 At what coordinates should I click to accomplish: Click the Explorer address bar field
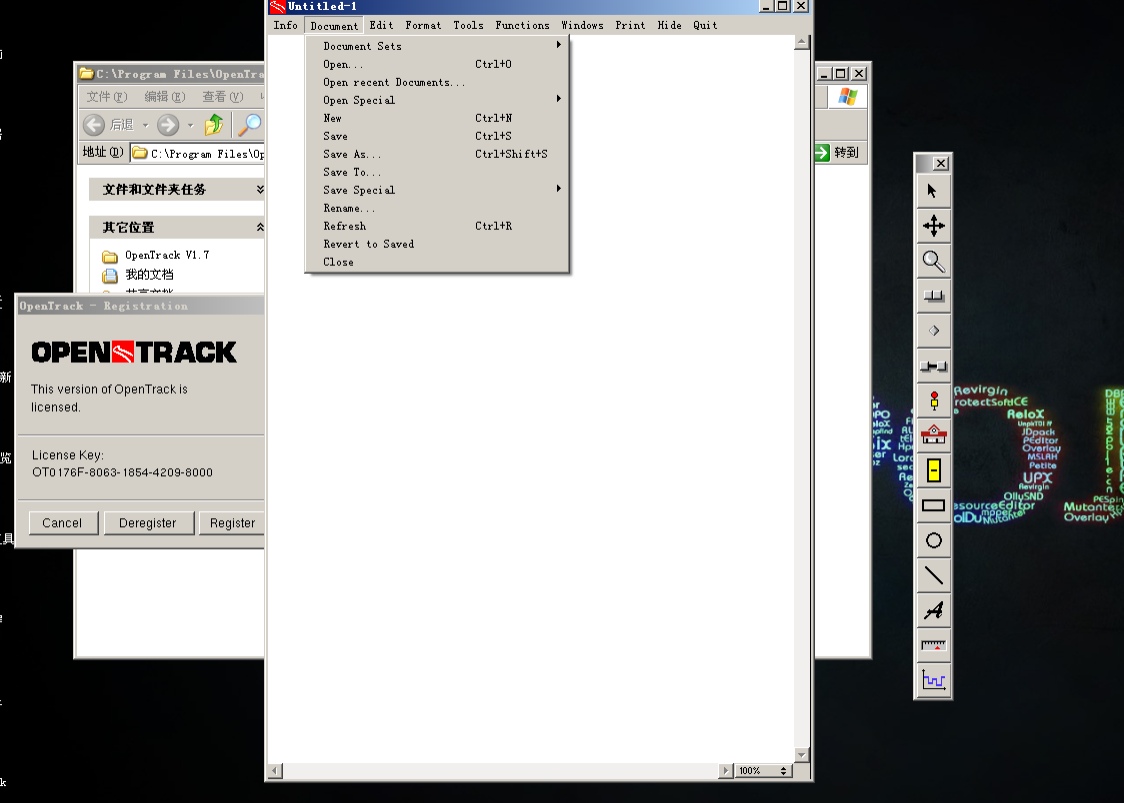pyautogui.click(x=198, y=153)
